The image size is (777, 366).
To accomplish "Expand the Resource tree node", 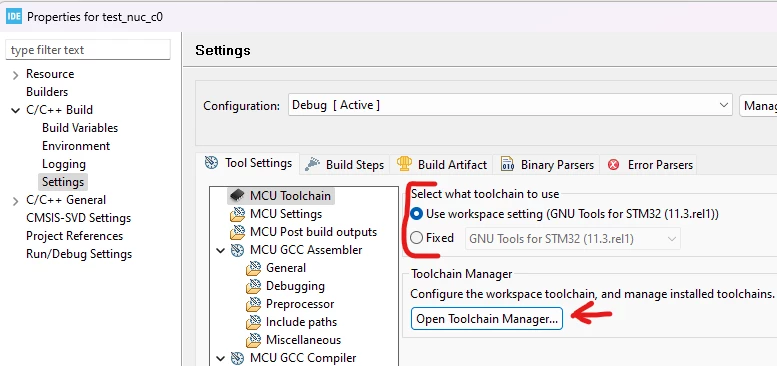I will 16,75.
